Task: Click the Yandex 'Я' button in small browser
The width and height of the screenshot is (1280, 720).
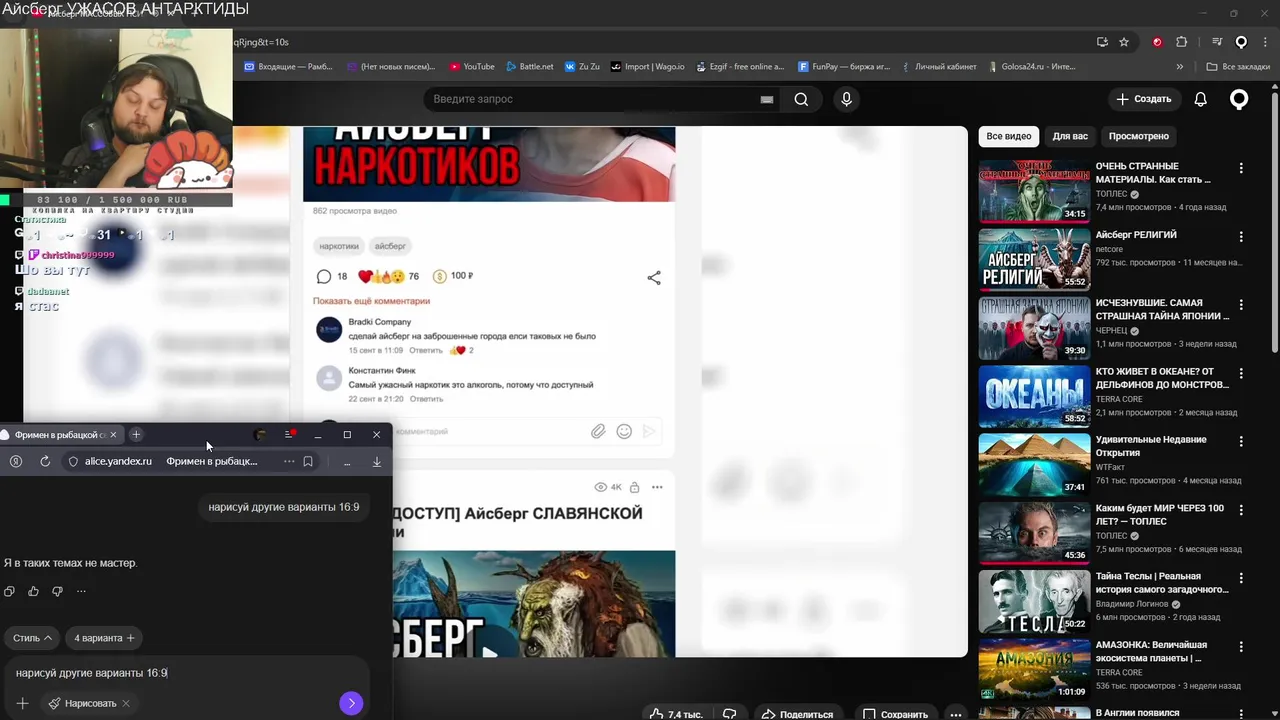Action: (16, 461)
